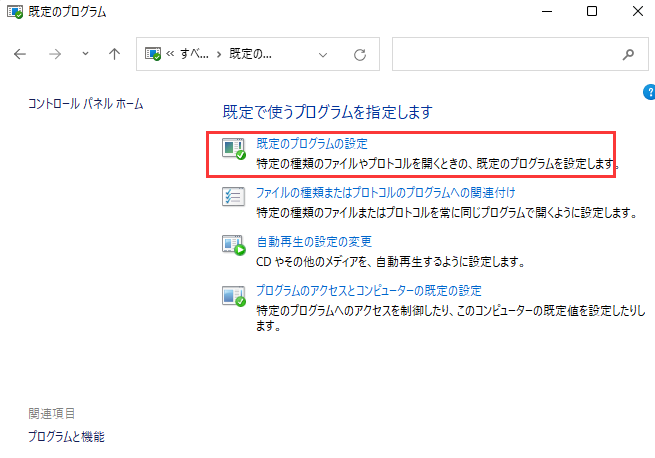This screenshot has height=458, width=655.
Task: Click the search magnifier icon
Action: coord(628,54)
